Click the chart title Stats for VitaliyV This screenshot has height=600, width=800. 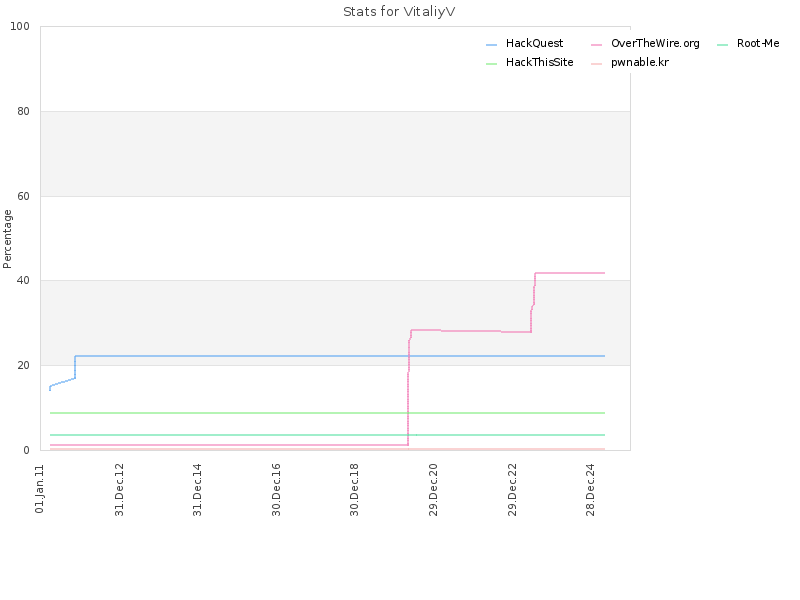coord(399,12)
